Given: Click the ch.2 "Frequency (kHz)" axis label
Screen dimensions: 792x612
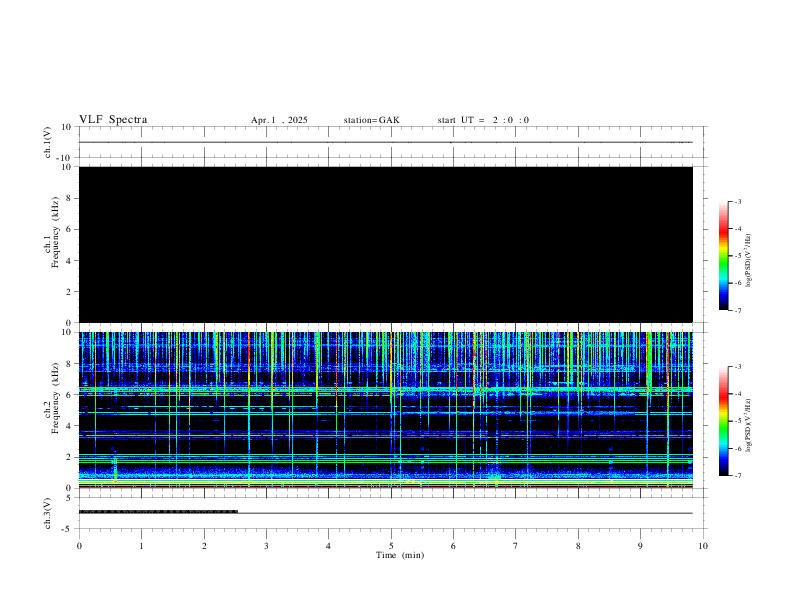Looking at the screenshot, I should pos(55,398).
